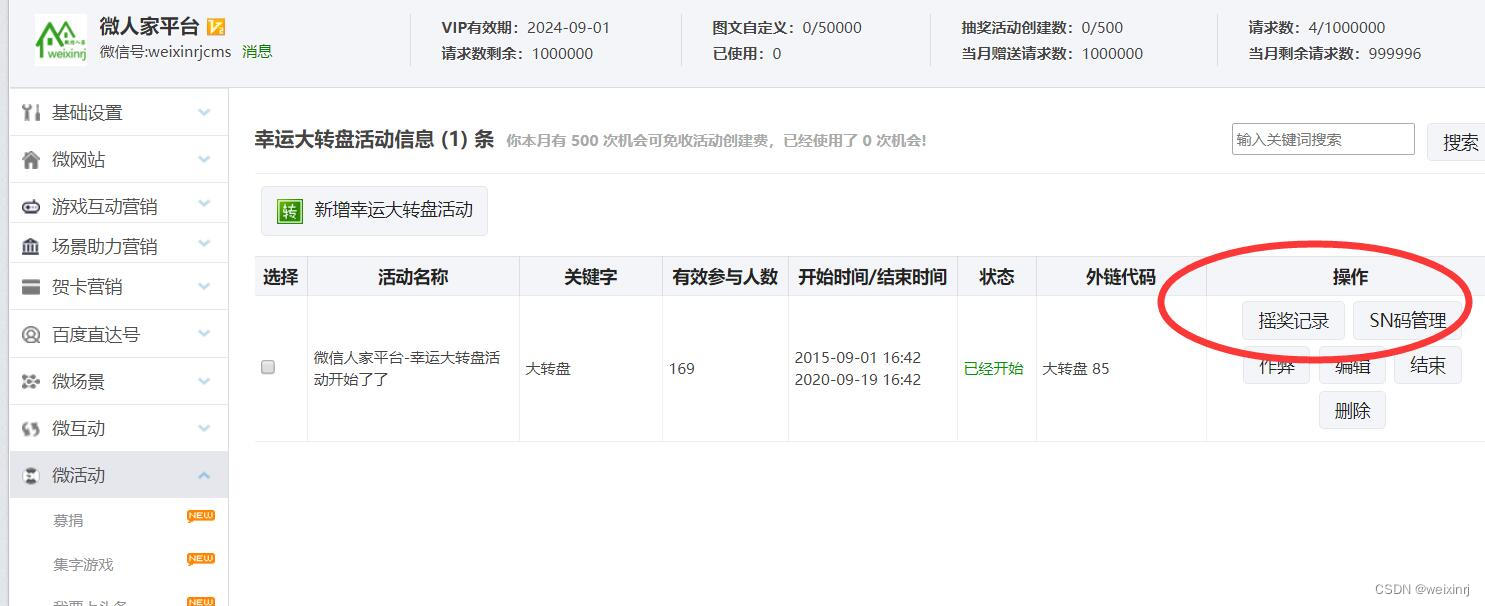This screenshot has width=1485, height=606.
Task: Expand the 微互动 chevron
Action: [x=204, y=428]
